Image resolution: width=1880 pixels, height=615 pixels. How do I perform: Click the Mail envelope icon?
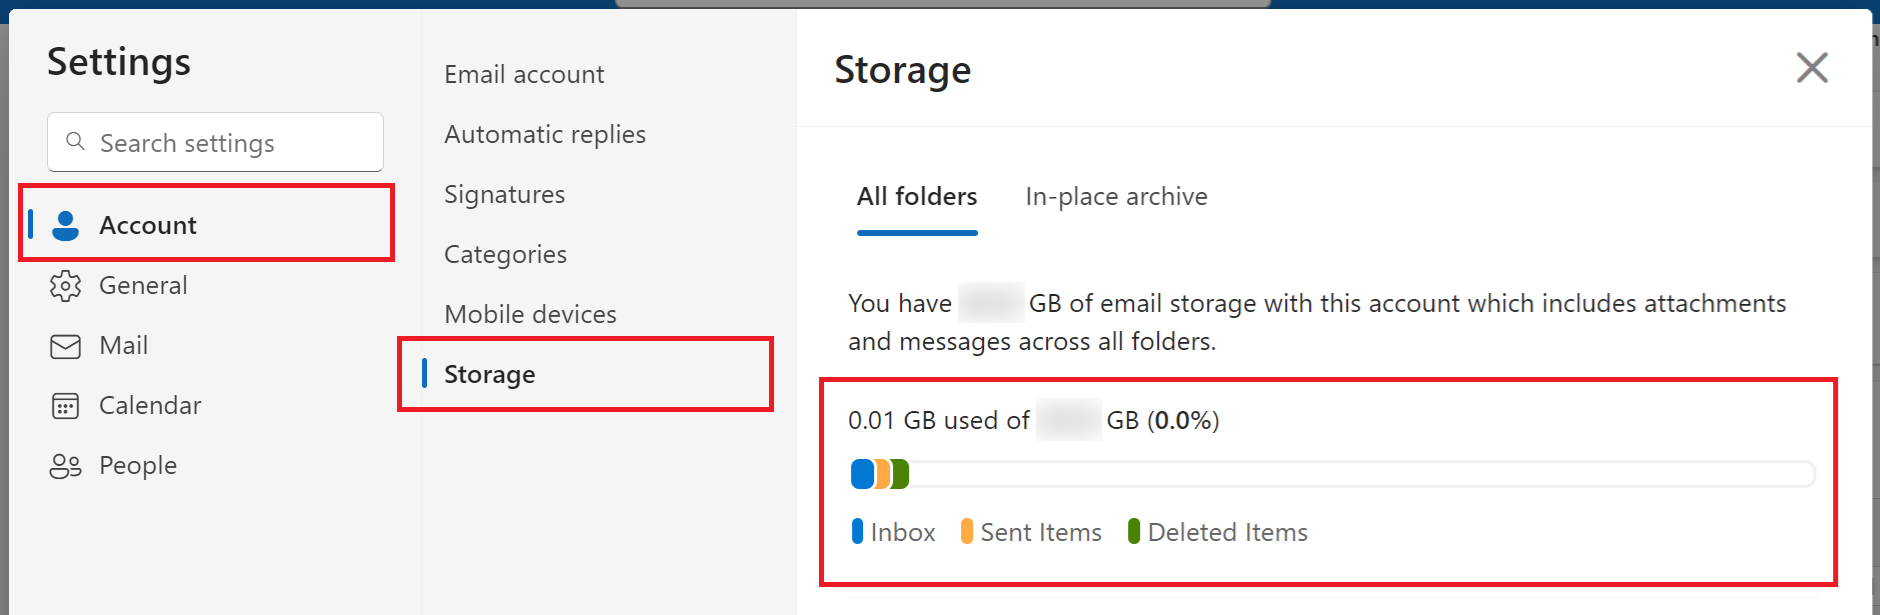point(65,346)
